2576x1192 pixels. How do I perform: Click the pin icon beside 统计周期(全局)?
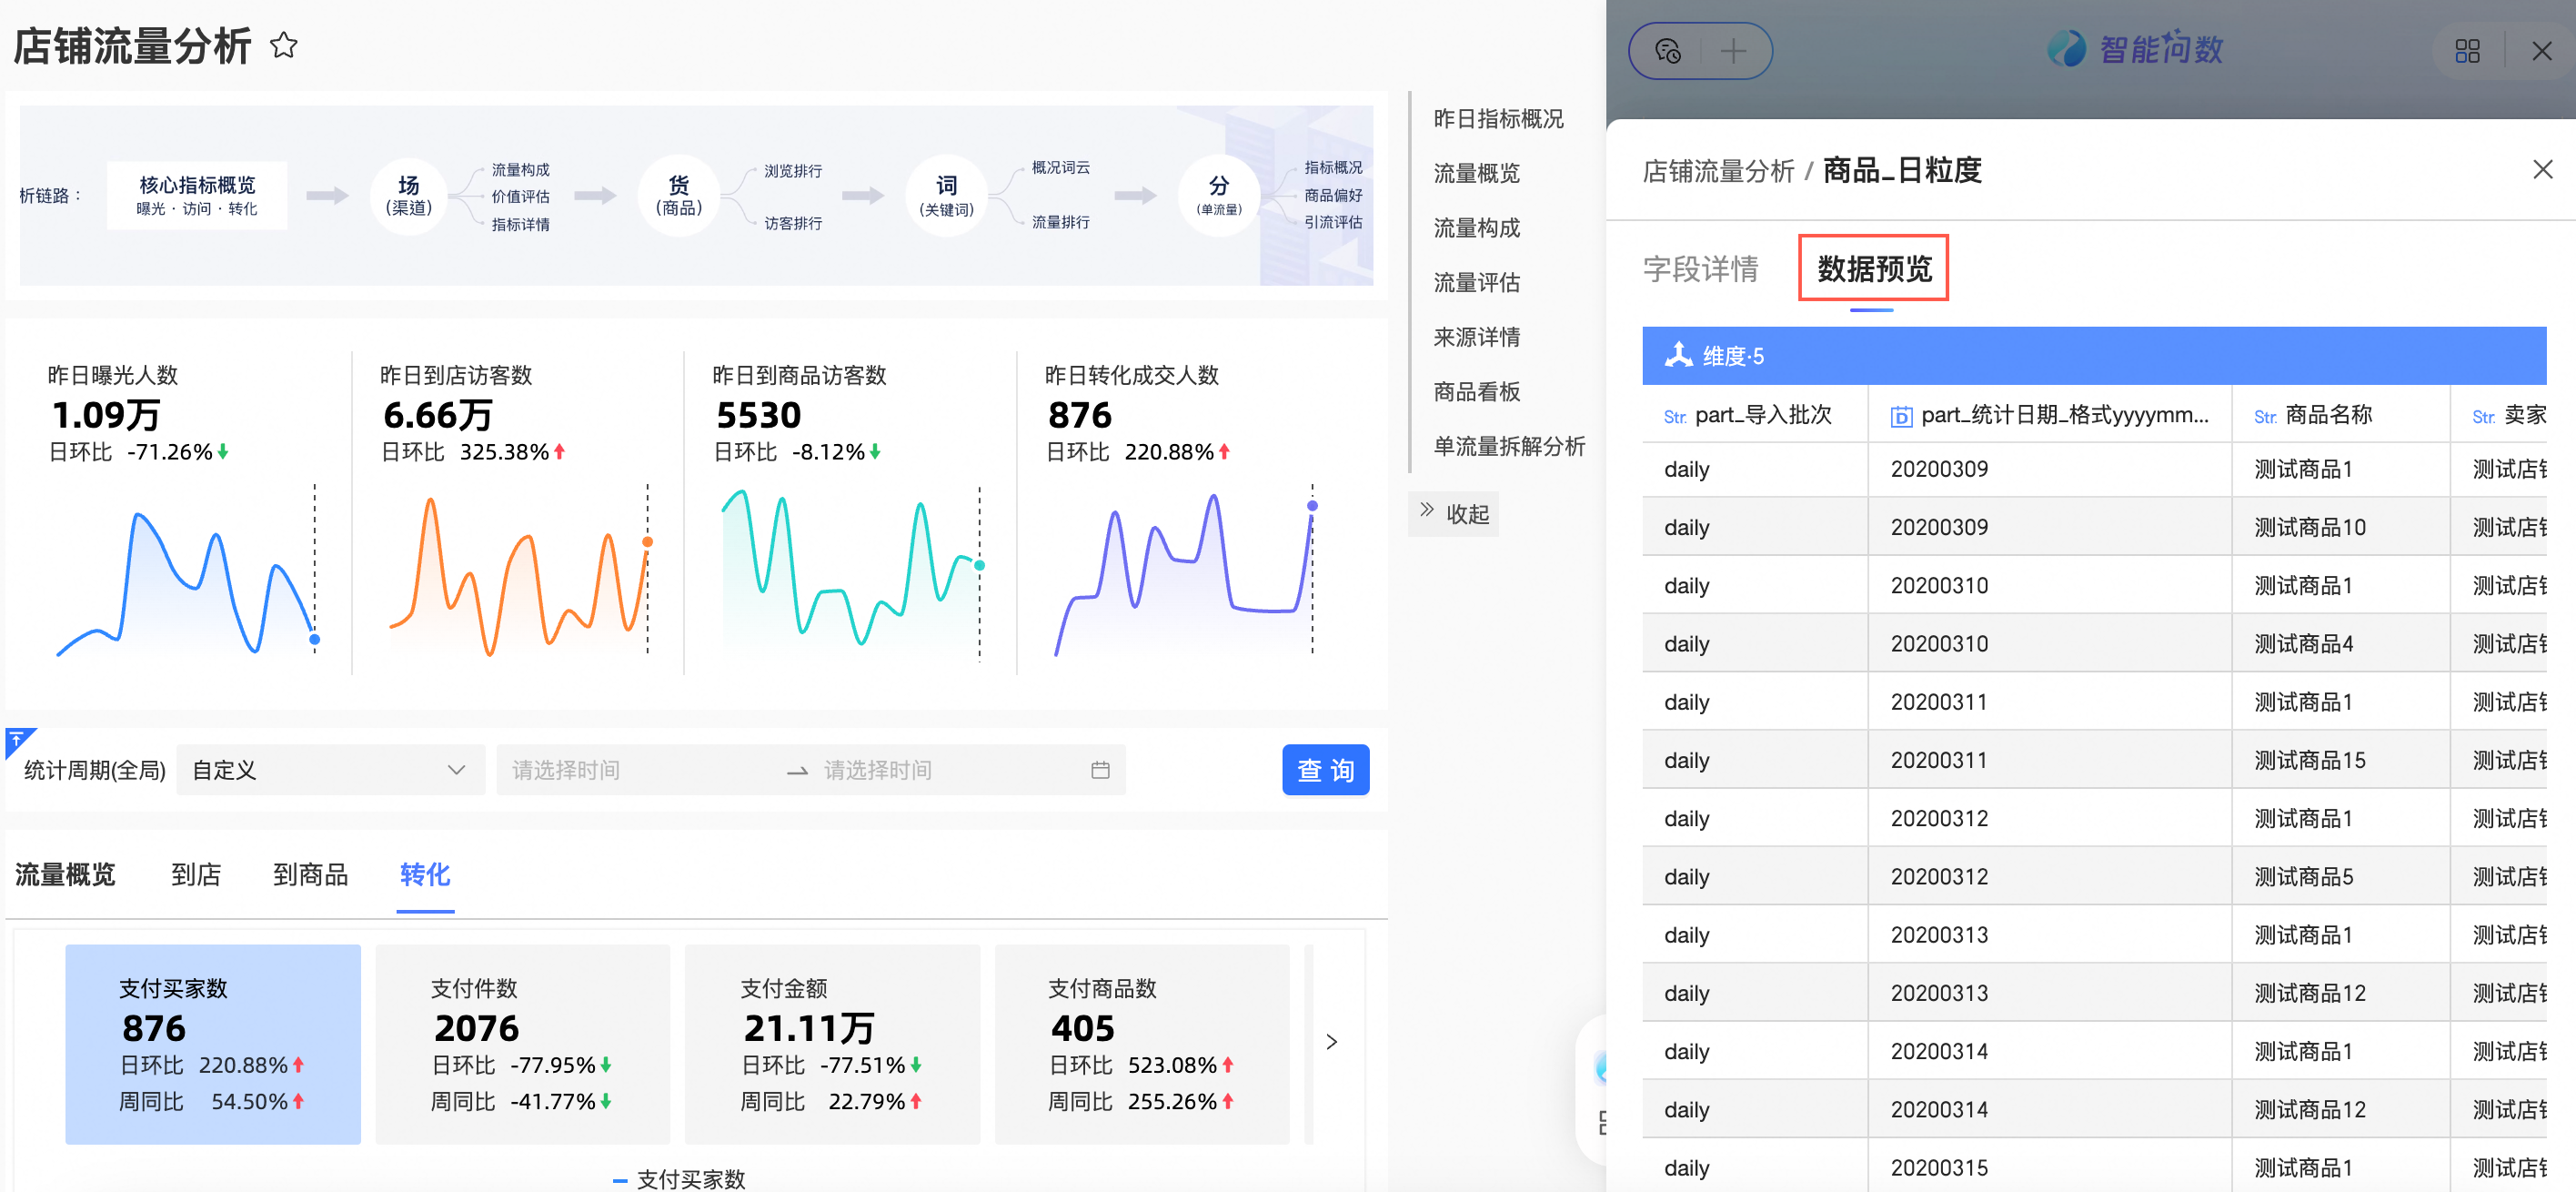(x=18, y=740)
